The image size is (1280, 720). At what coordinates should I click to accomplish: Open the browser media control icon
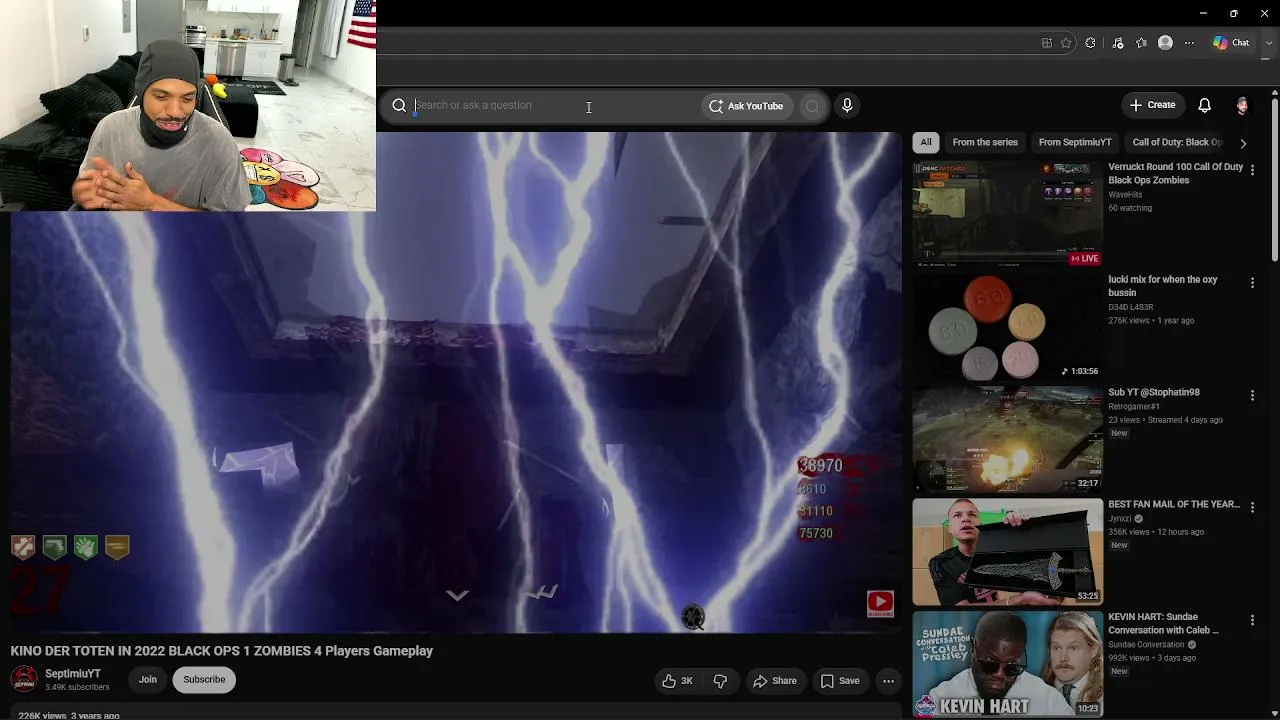click(x=1117, y=43)
